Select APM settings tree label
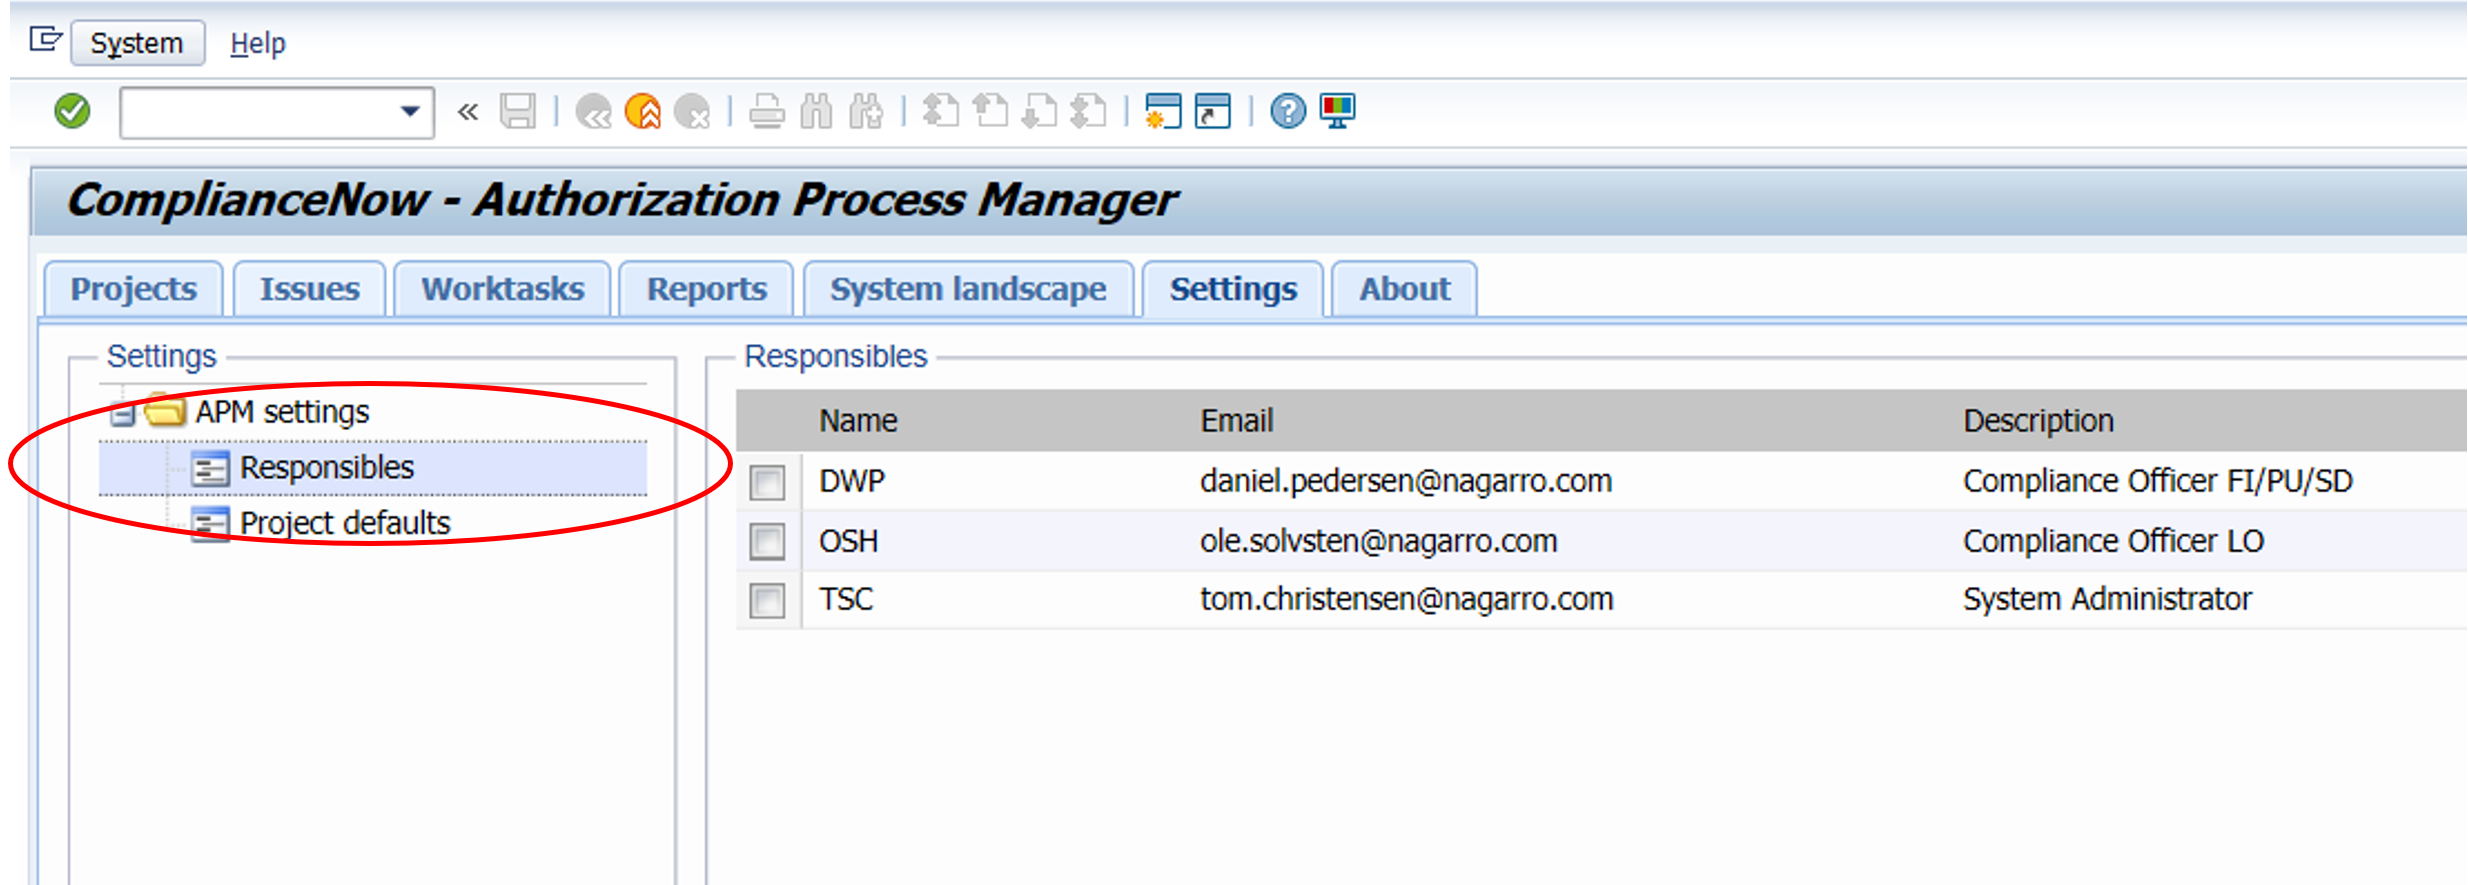This screenshot has width=2468, height=885. (282, 412)
